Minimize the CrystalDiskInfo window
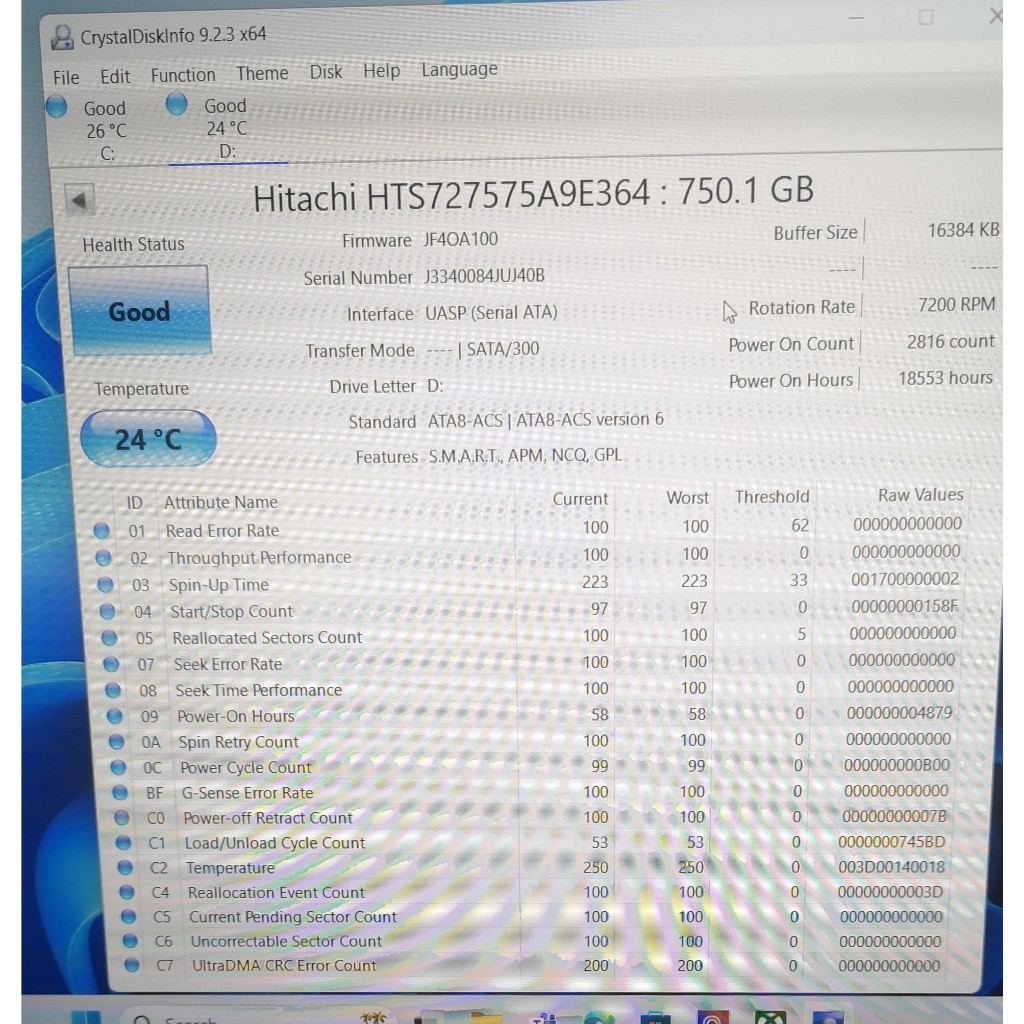 tap(856, 18)
